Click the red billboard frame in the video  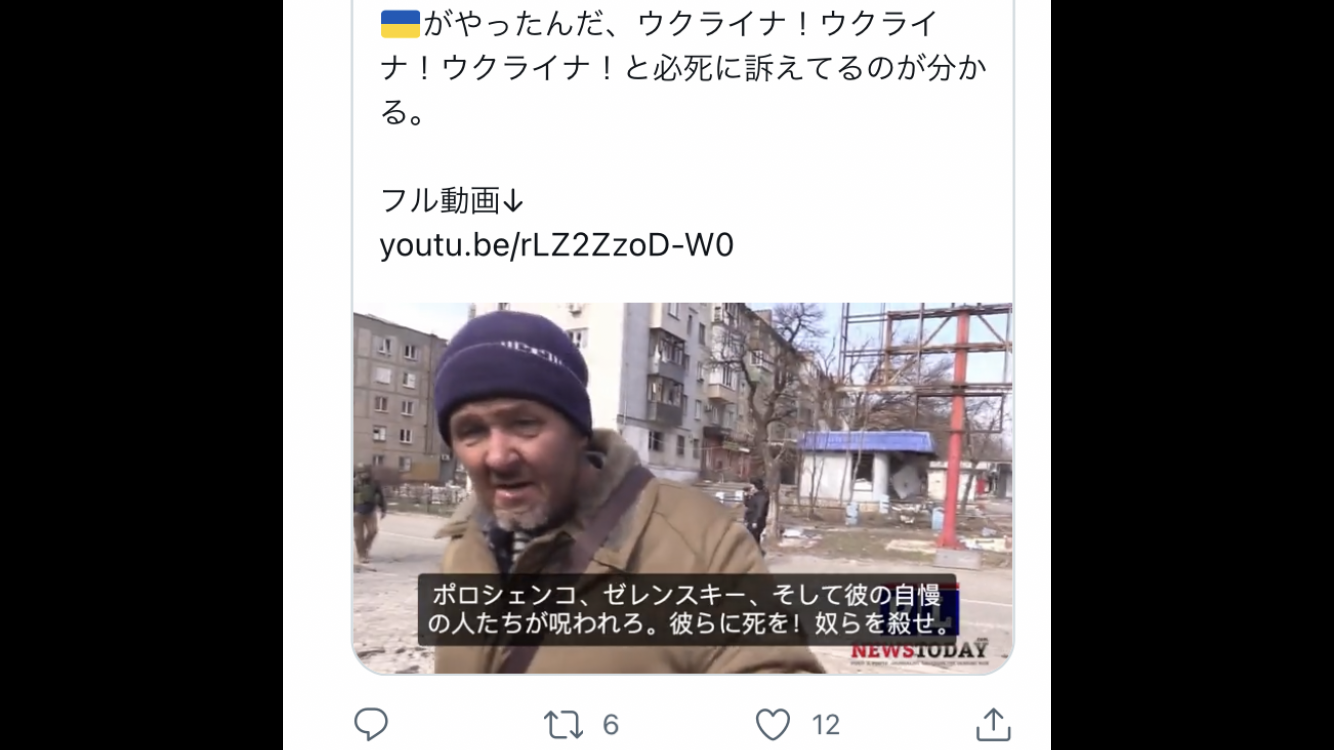(925, 400)
